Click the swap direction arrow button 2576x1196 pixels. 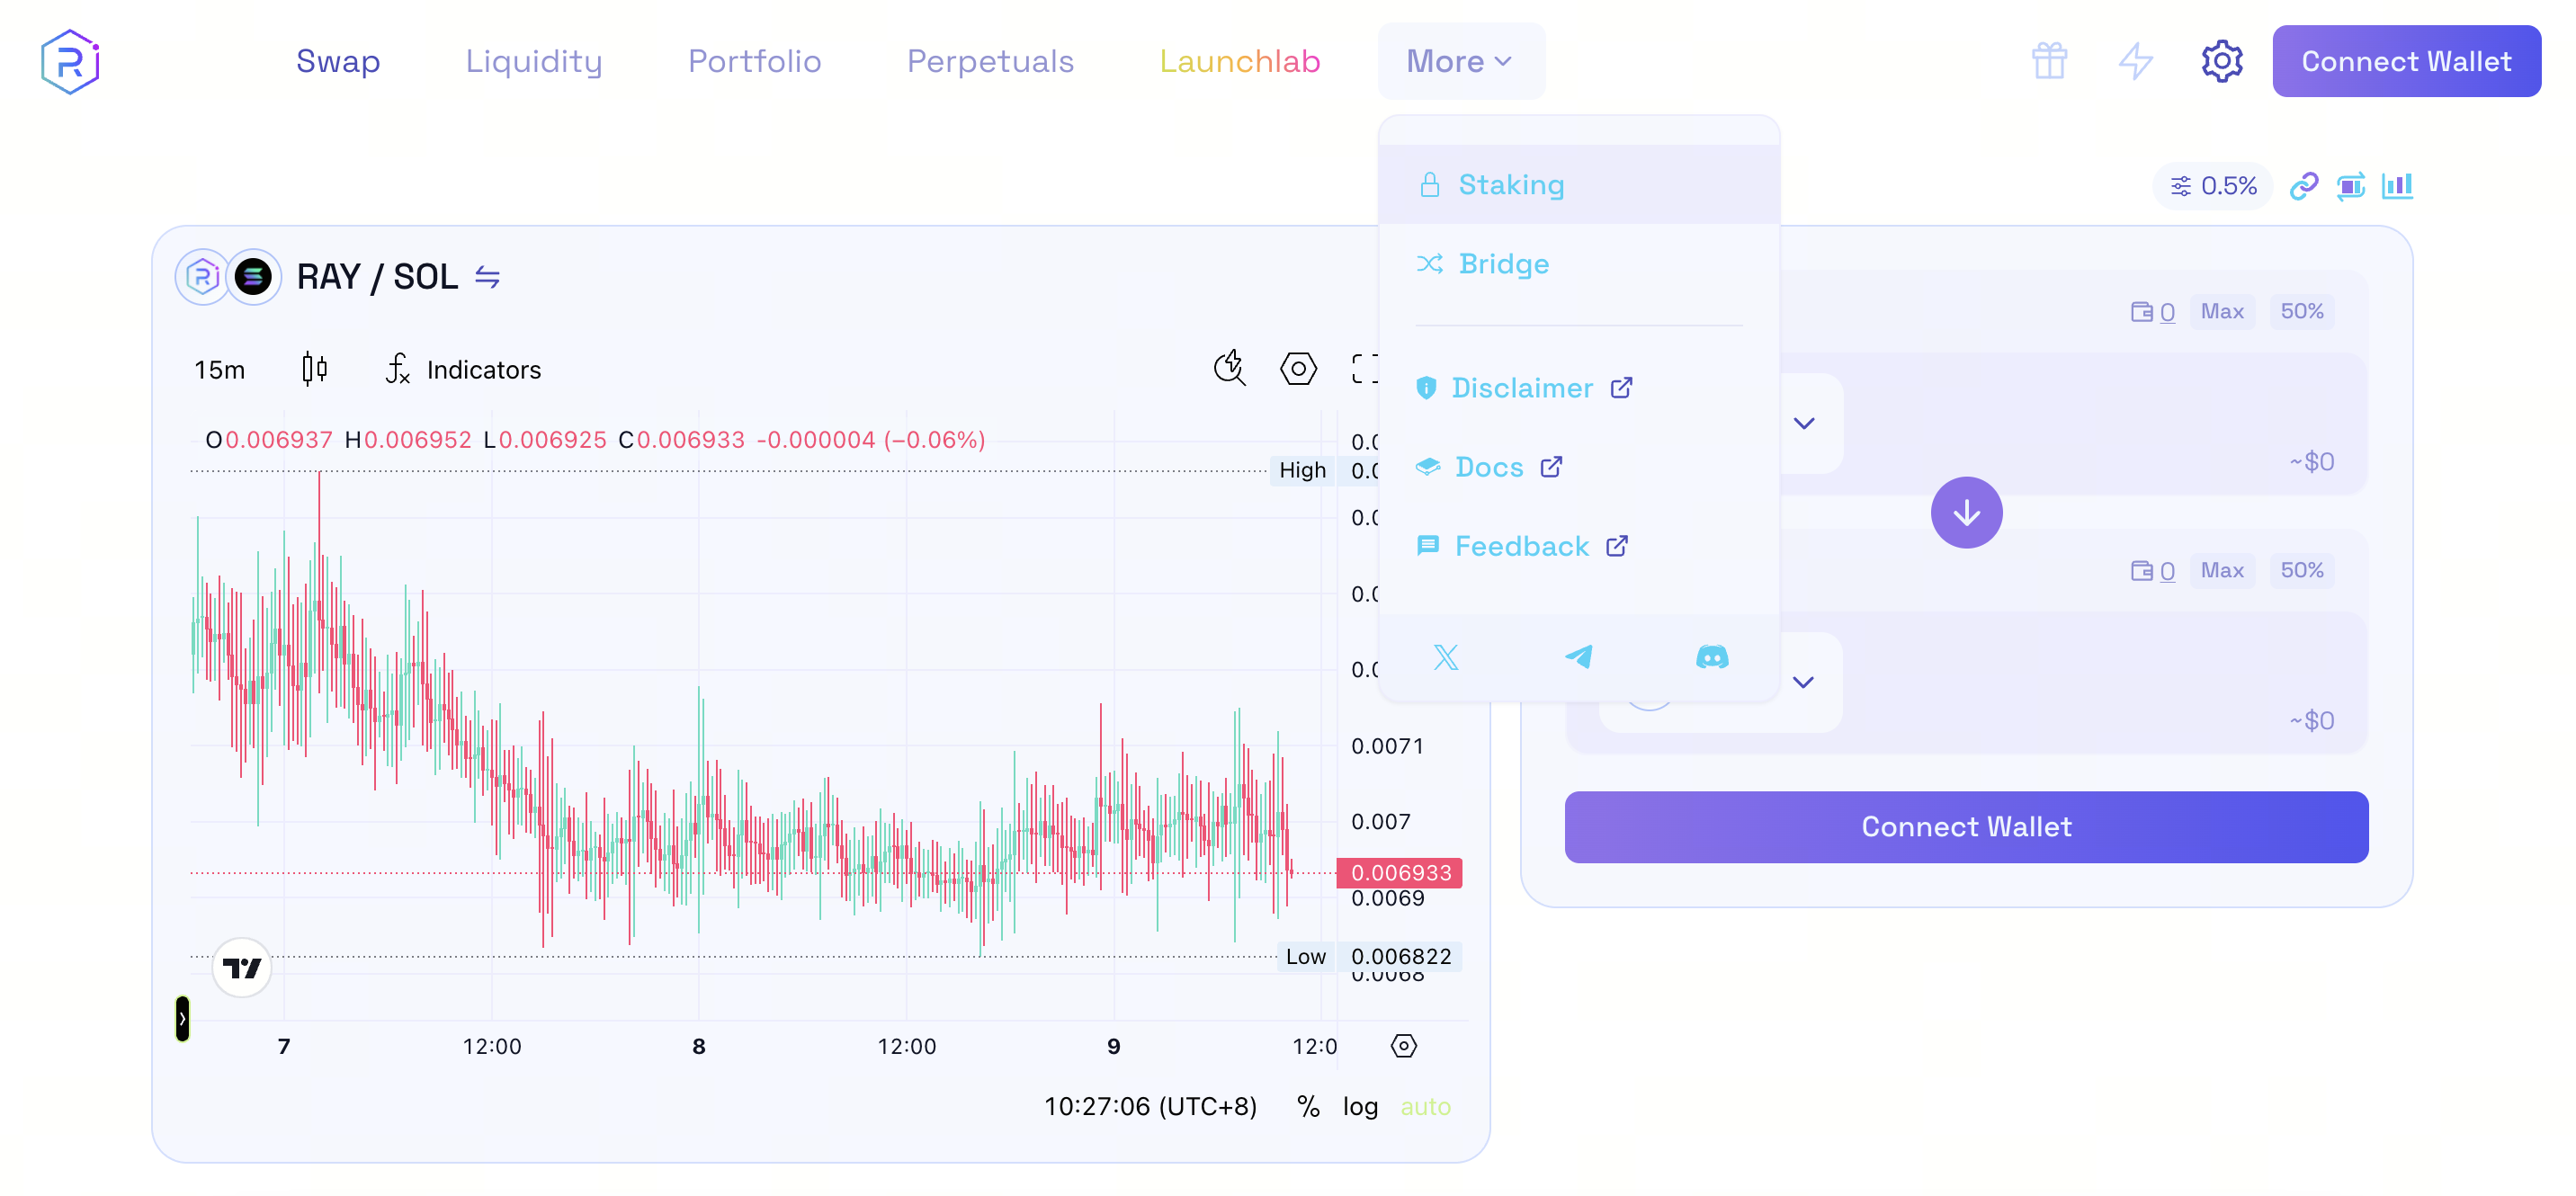point(1965,513)
